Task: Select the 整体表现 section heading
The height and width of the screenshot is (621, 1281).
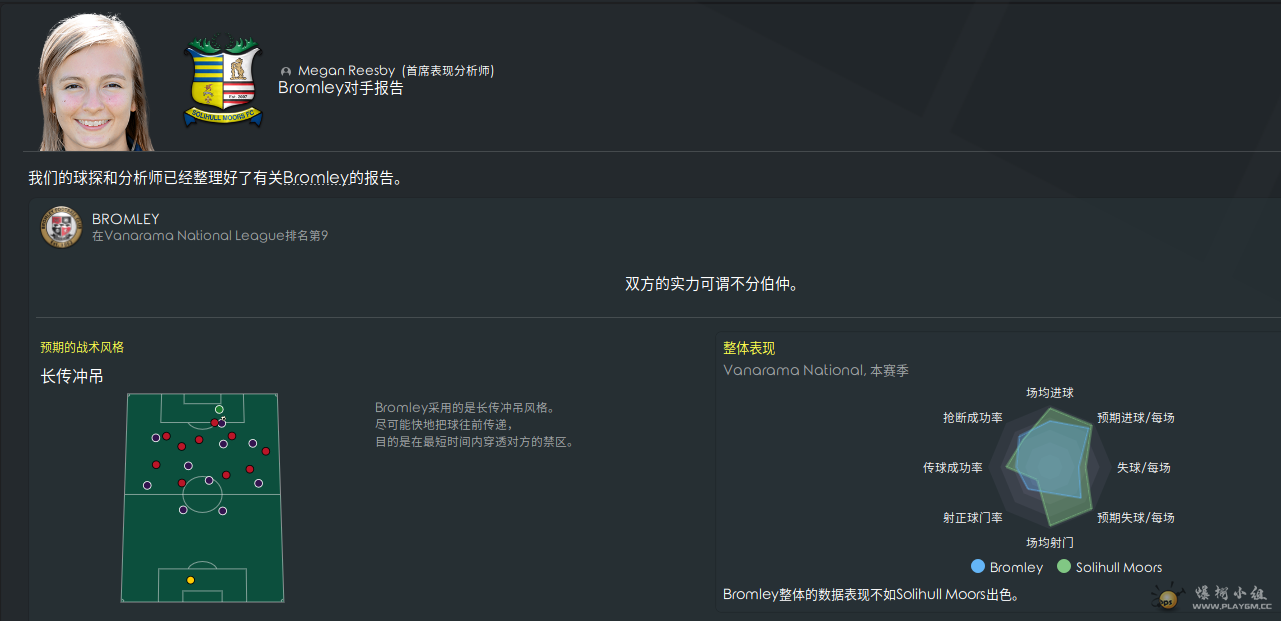Action: tap(748, 348)
